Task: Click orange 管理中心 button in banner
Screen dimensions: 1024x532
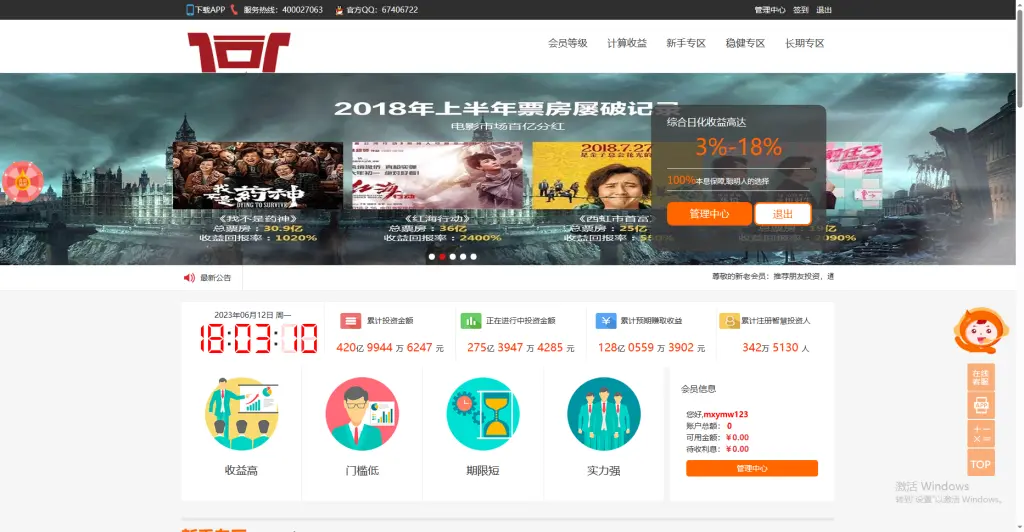Action: [708, 214]
